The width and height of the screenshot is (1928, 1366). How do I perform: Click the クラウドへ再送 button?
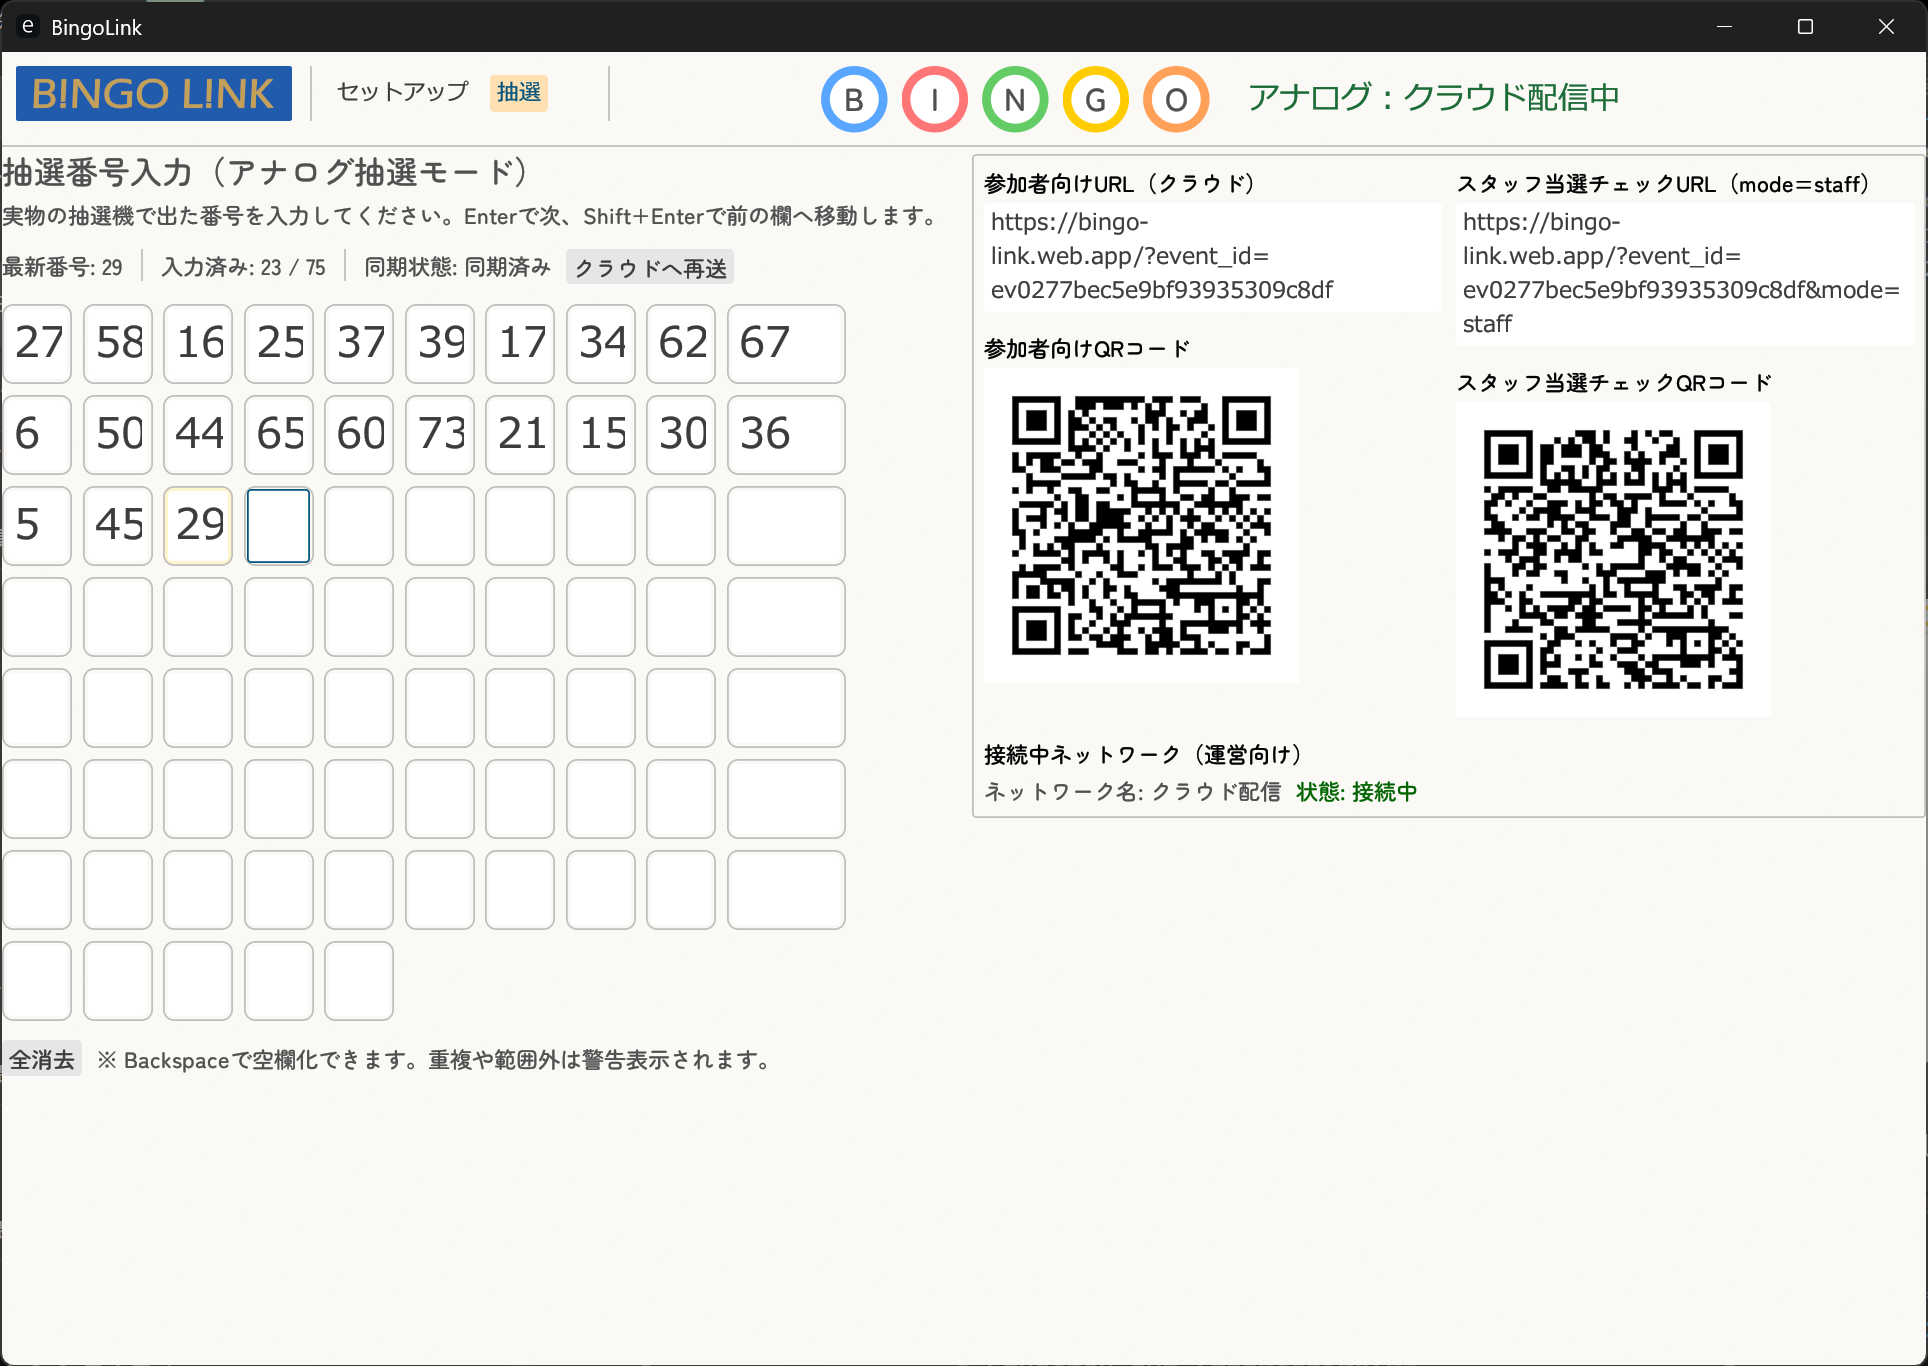pos(650,267)
